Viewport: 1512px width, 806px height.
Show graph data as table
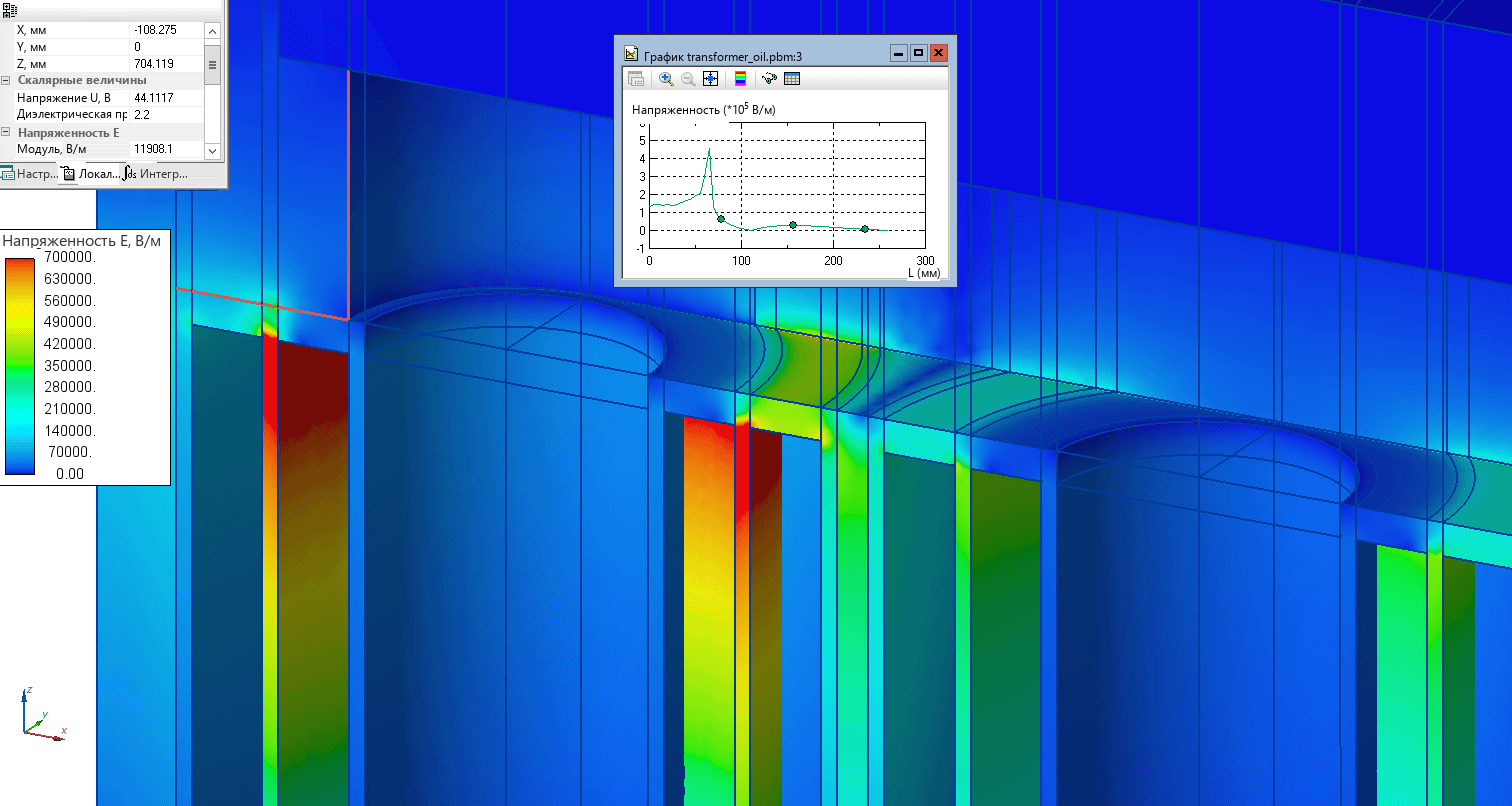pyautogui.click(x=792, y=79)
